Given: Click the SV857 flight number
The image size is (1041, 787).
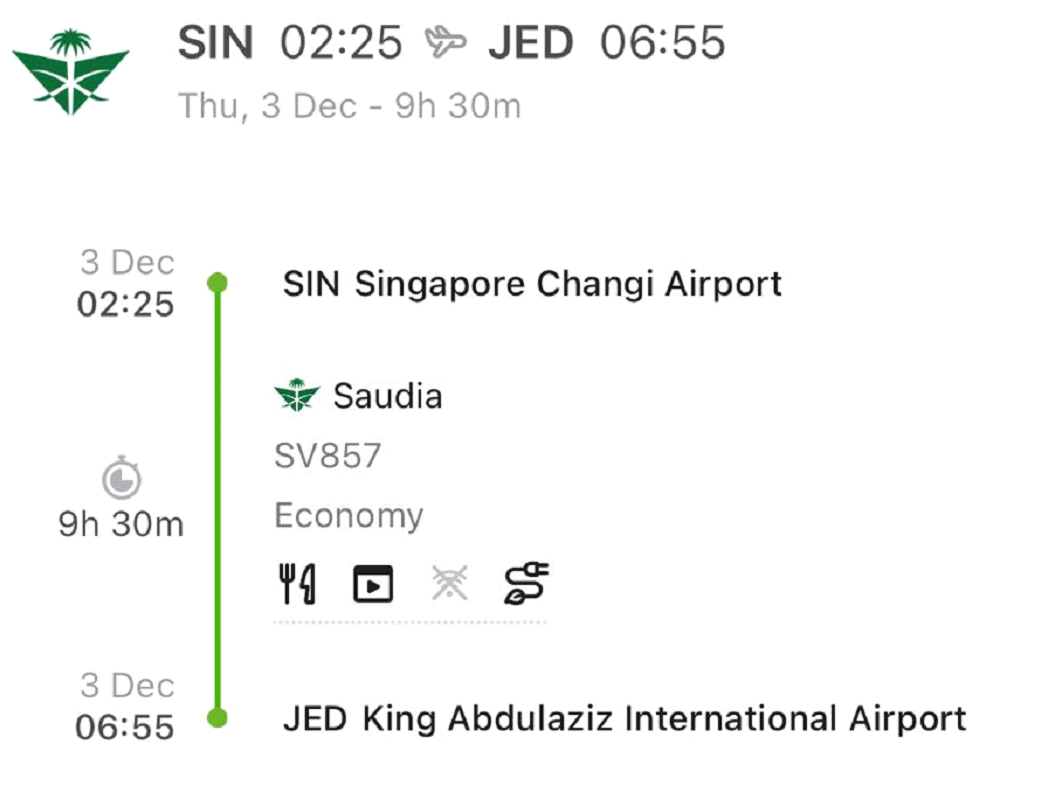Looking at the screenshot, I should pos(327,456).
